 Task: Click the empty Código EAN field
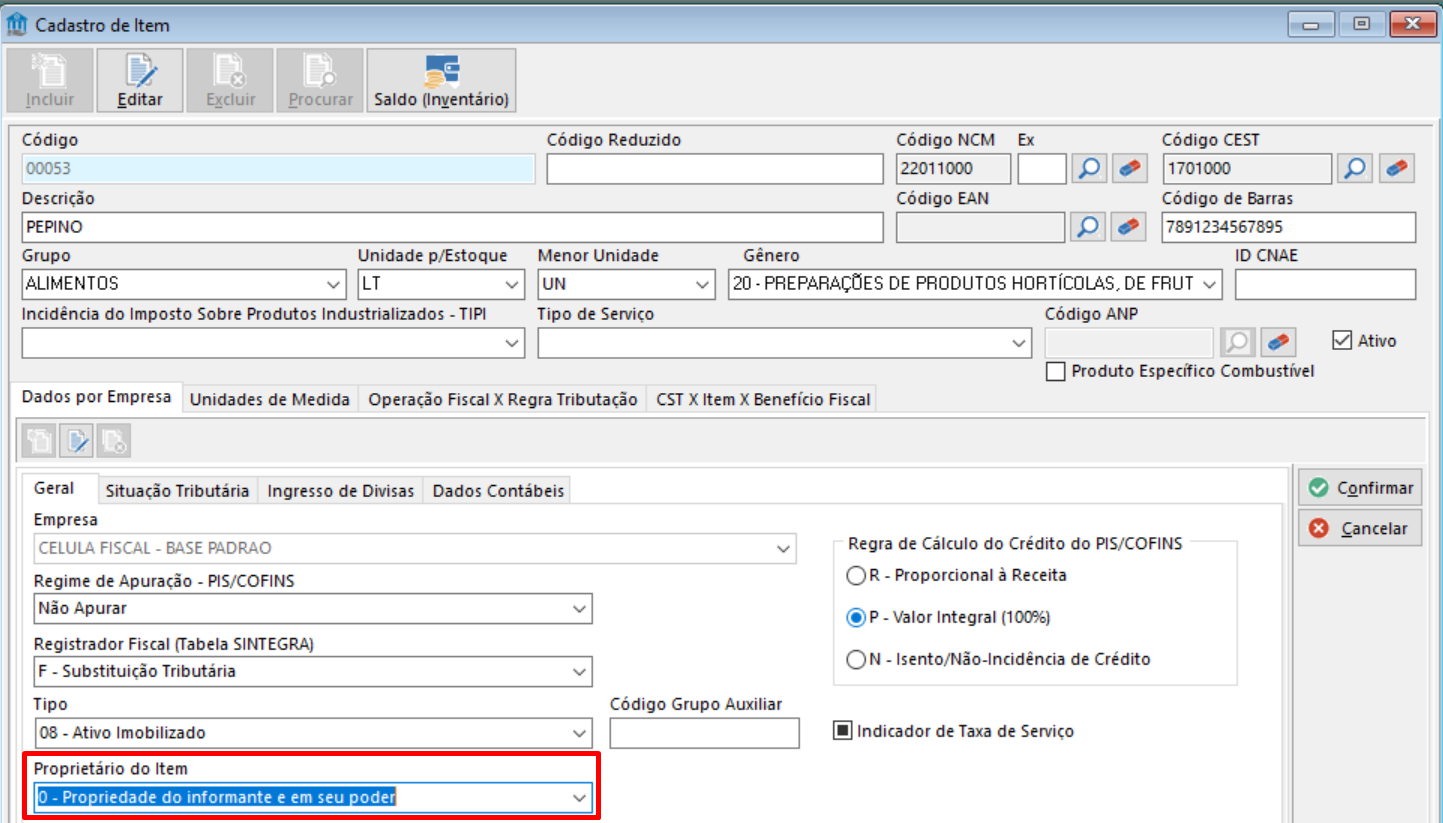[x=980, y=227]
